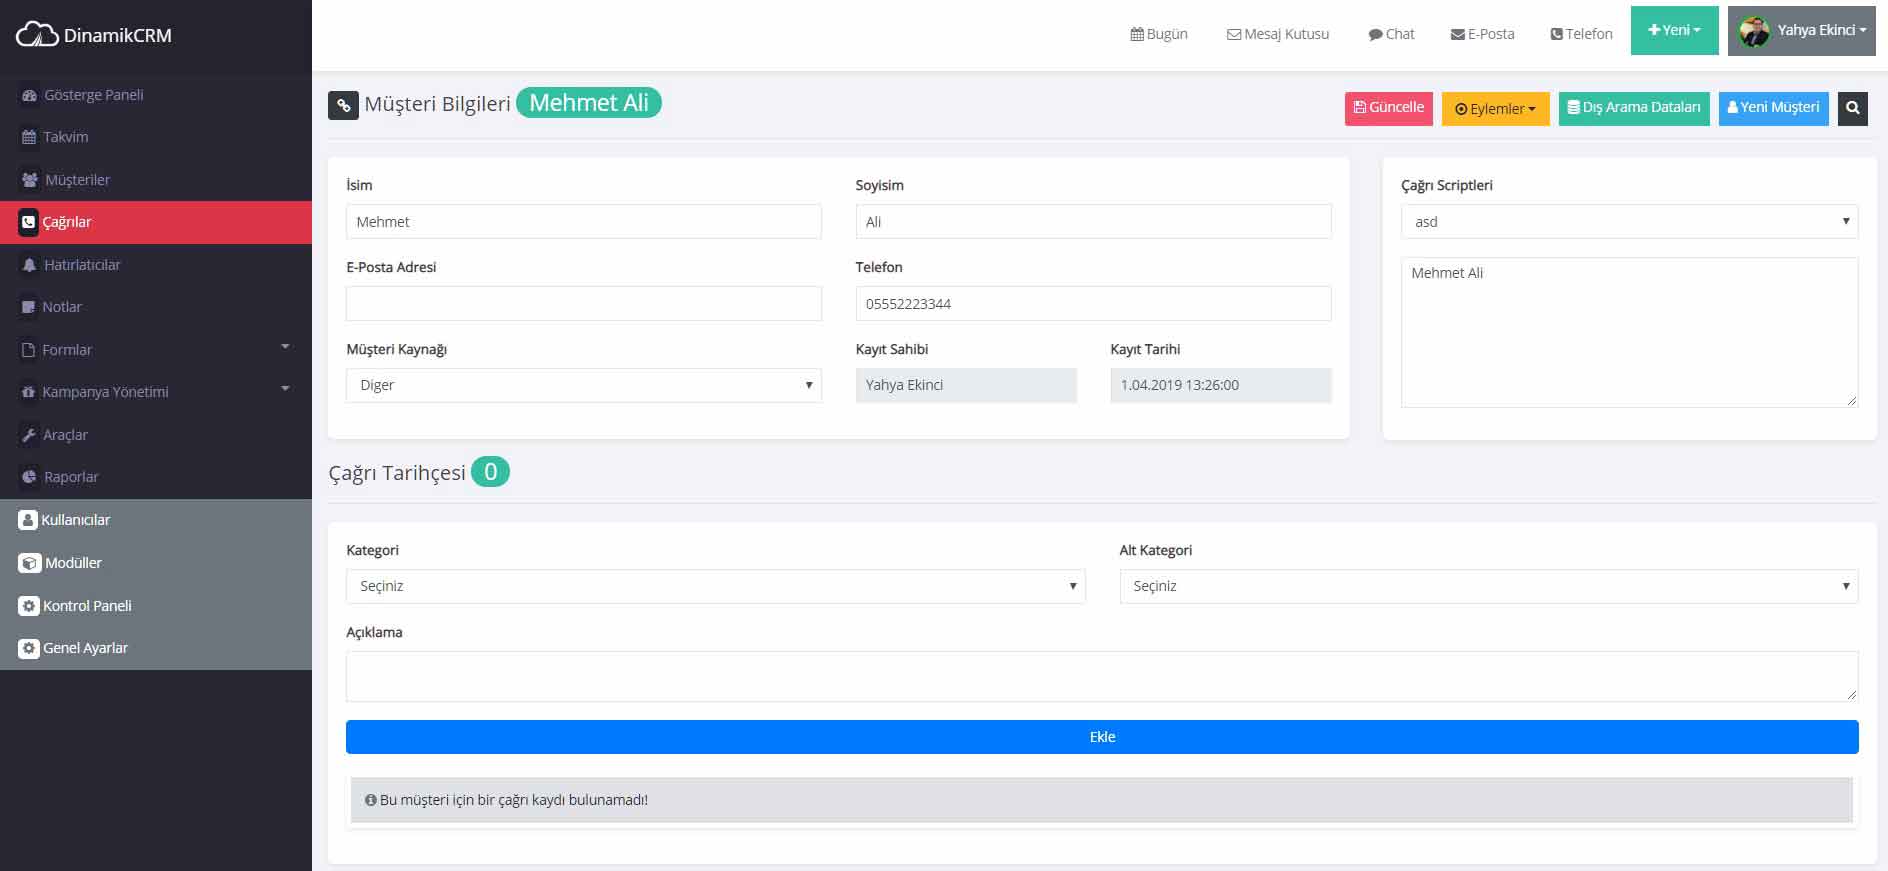Click the Çağrılar phone icon
The image size is (1888, 871).
coord(28,222)
